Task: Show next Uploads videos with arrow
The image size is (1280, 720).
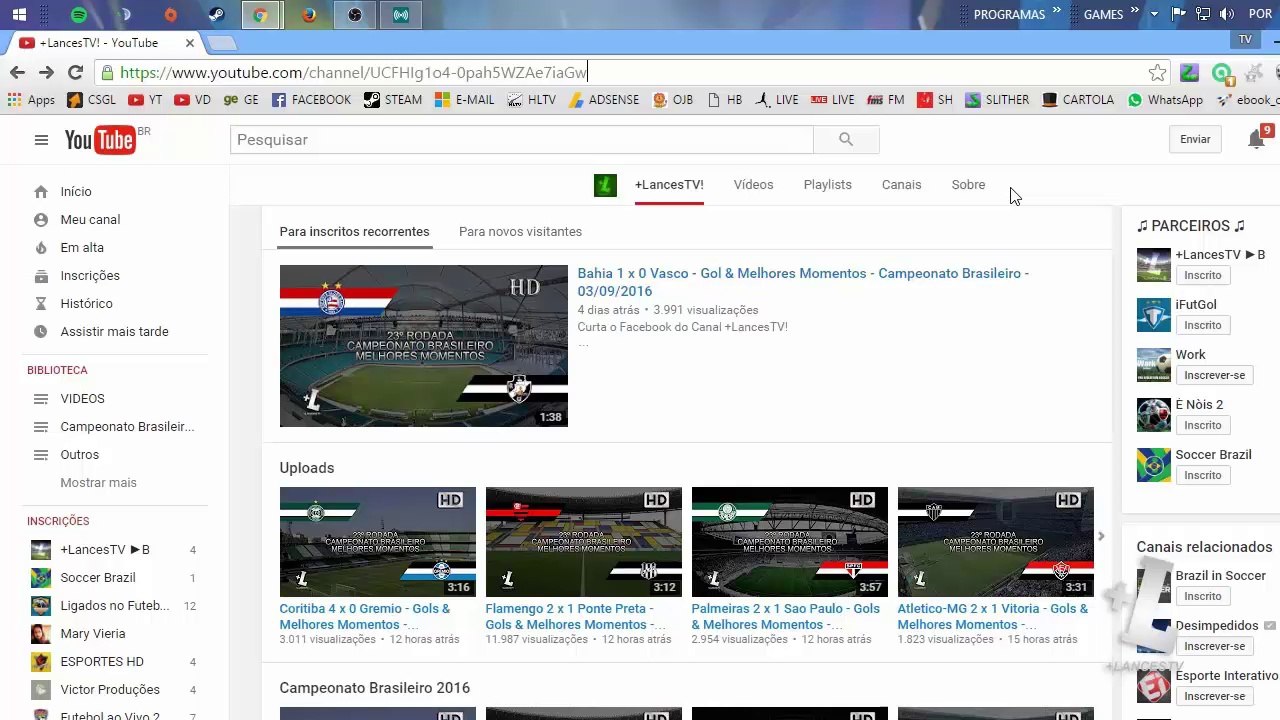Action: point(1101,537)
